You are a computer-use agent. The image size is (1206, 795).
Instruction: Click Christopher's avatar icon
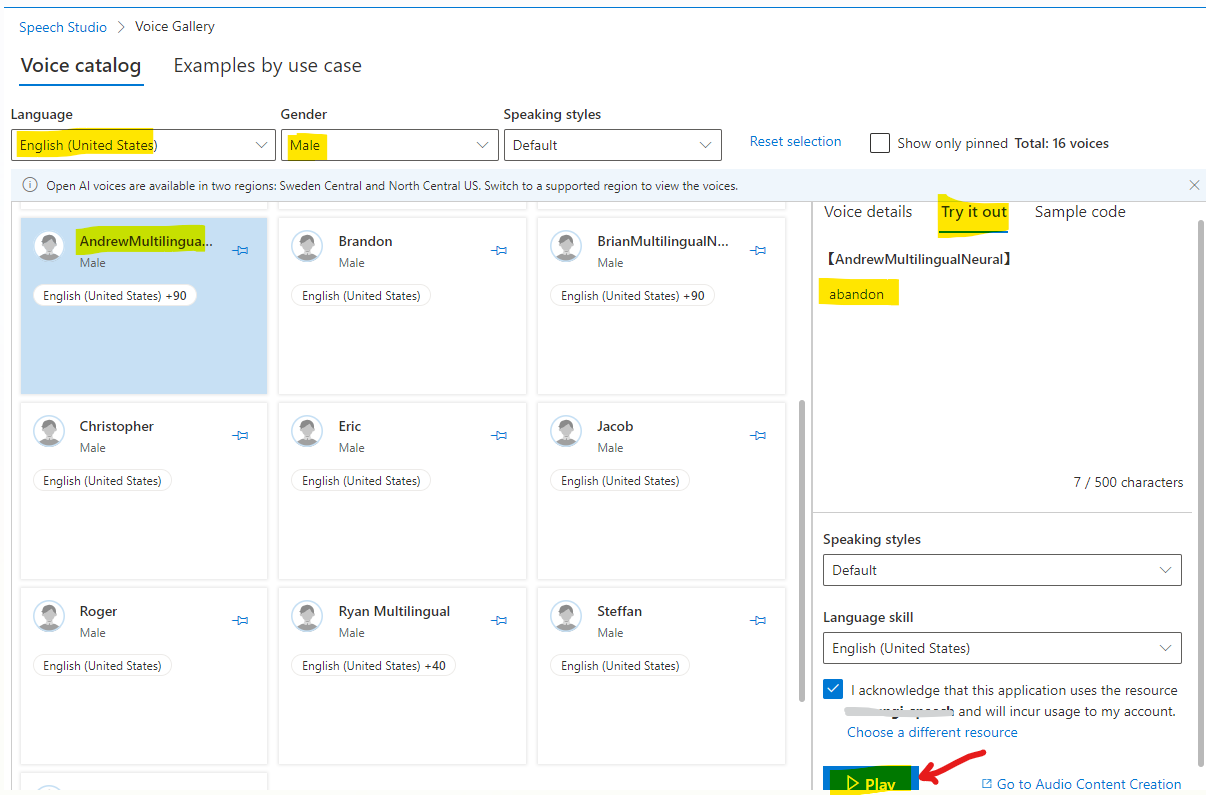(49, 431)
